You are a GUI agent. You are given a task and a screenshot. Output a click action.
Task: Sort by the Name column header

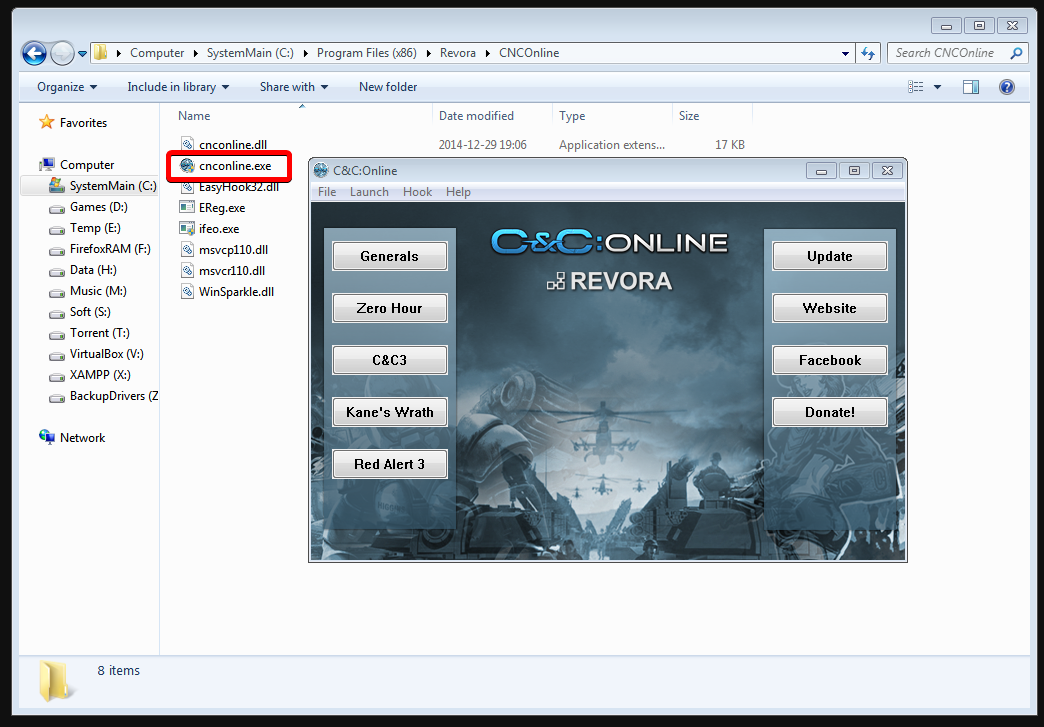tap(194, 116)
